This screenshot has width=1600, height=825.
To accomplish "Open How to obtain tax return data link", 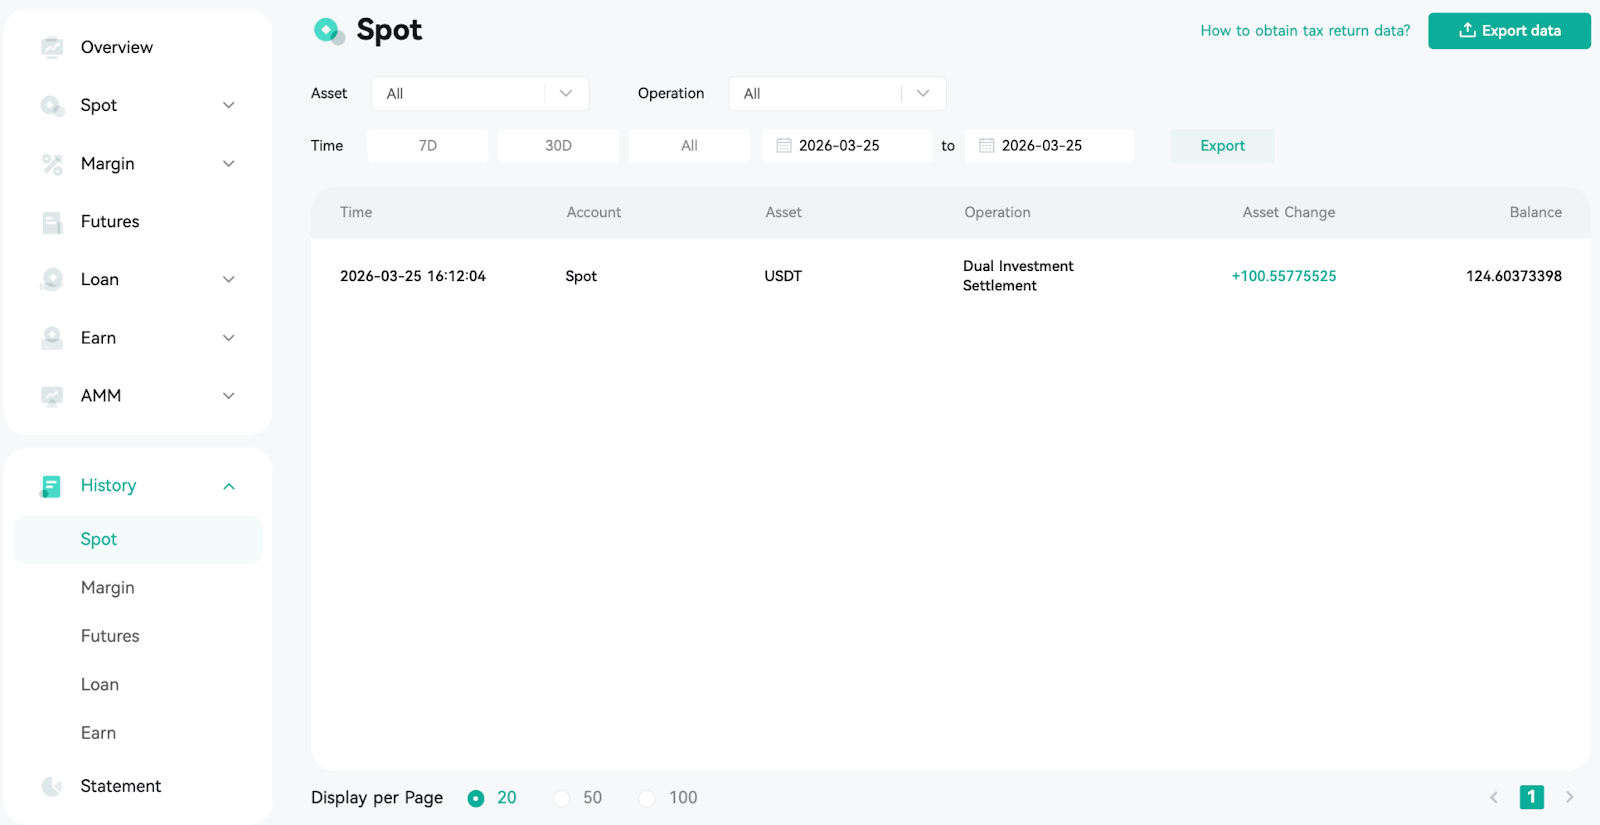I will tap(1305, 31).
